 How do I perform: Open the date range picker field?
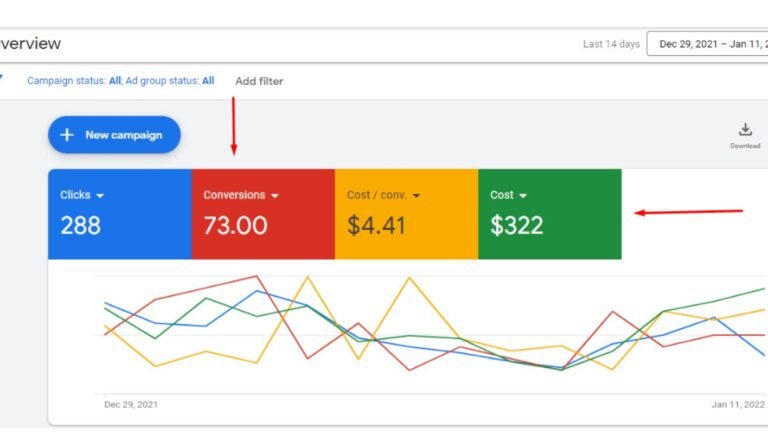pos(707,44)
